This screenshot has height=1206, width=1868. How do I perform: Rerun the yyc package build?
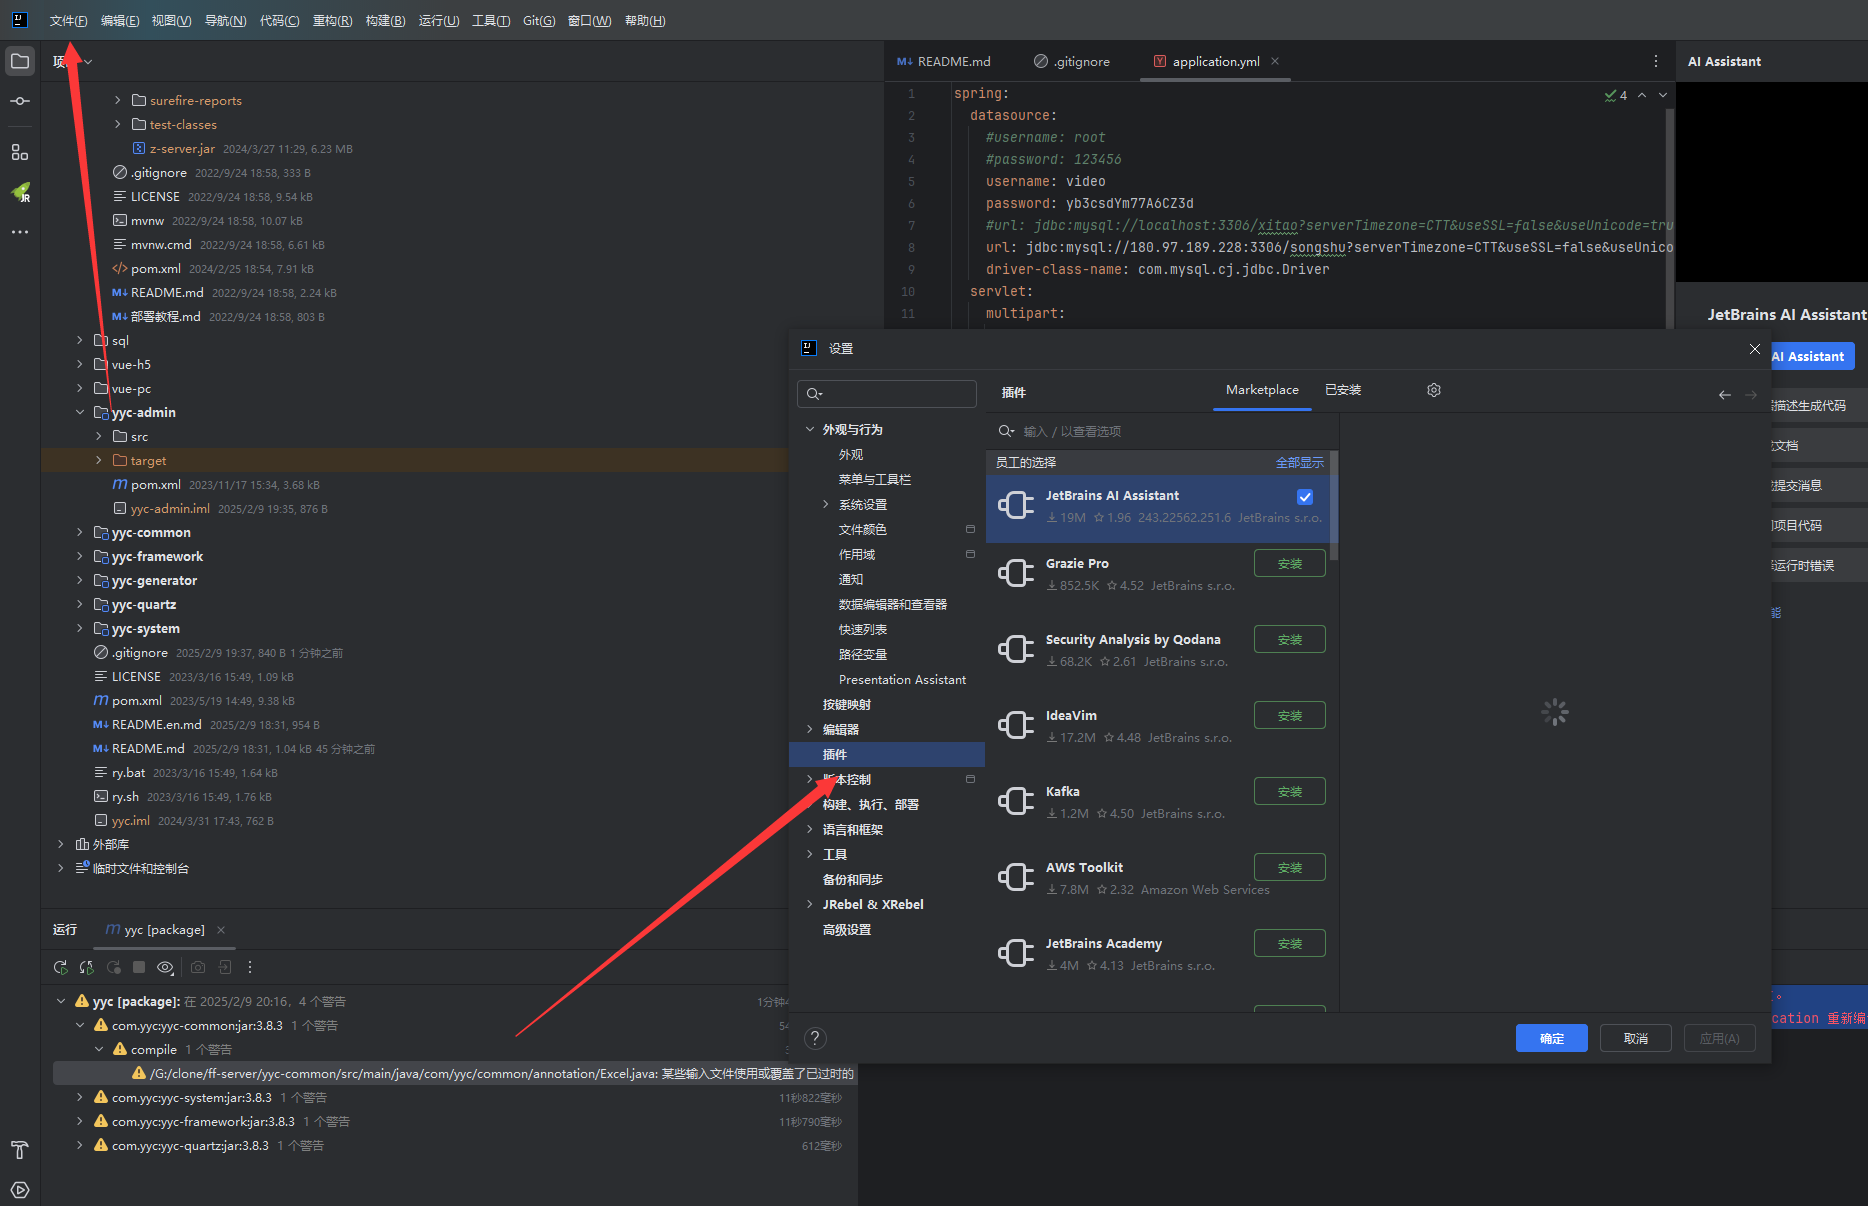pyautogui.click(x=60, y=967)
